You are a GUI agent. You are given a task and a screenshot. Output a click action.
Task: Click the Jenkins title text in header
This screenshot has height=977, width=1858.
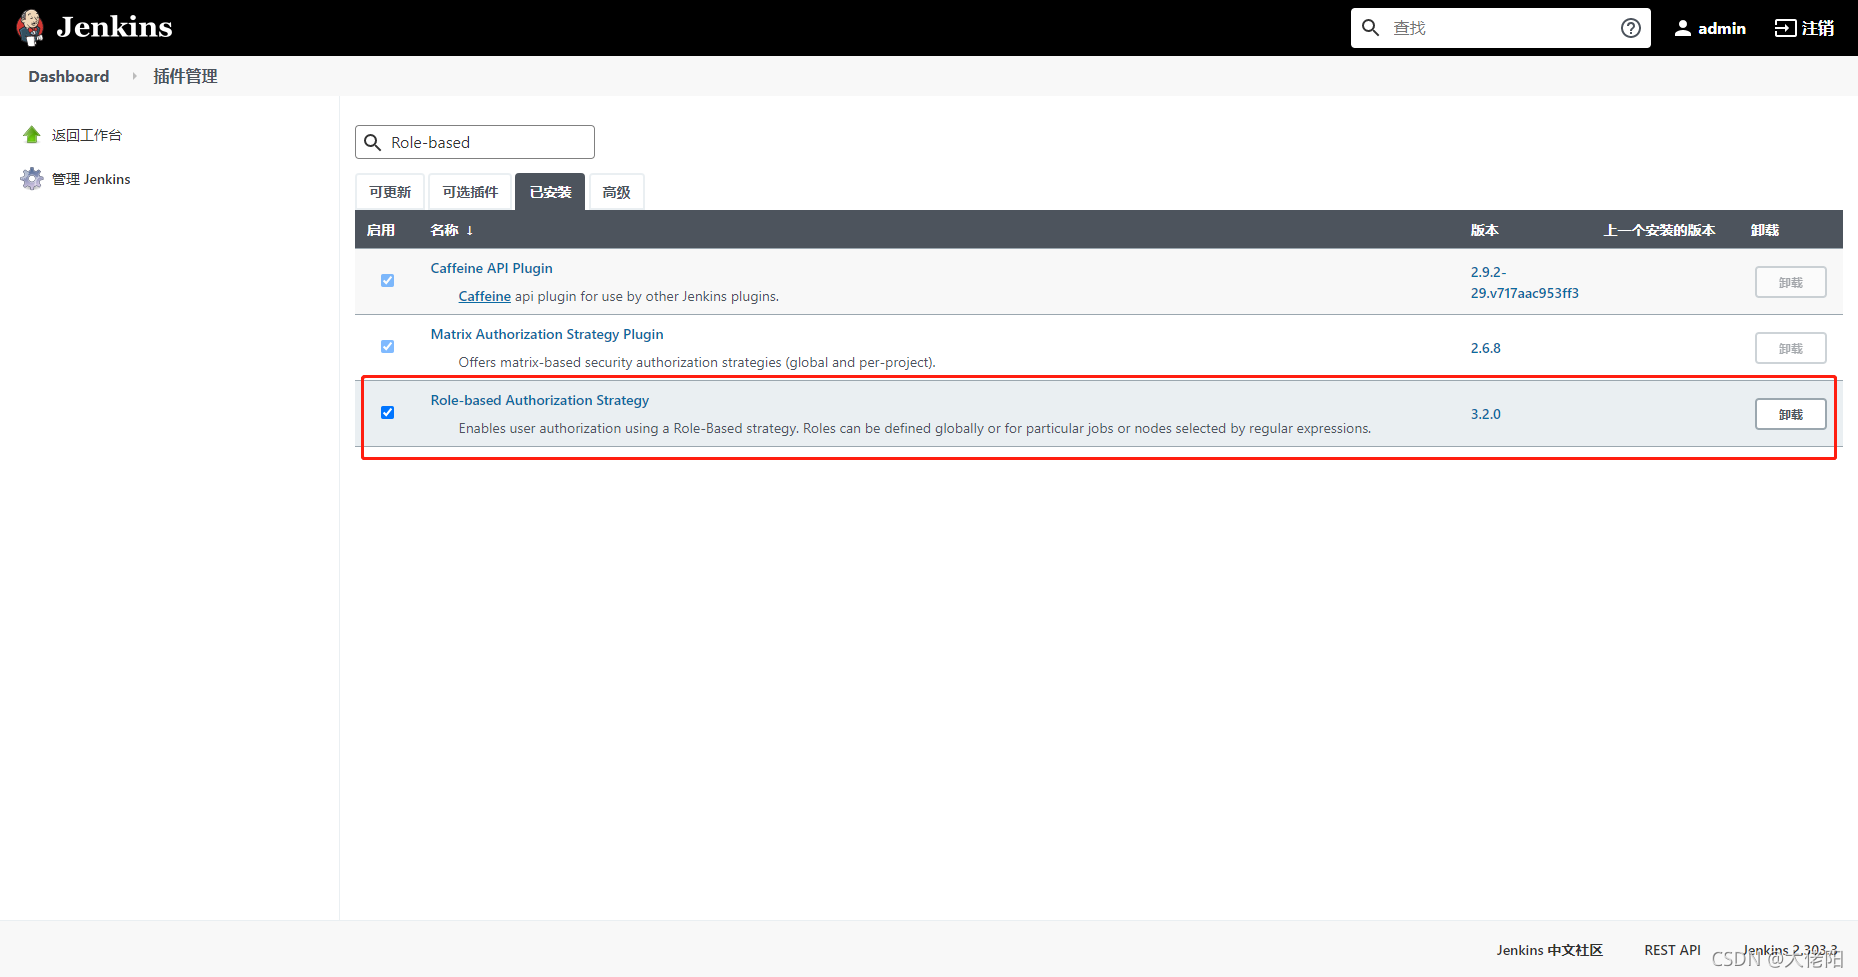(x=114, y=27)
